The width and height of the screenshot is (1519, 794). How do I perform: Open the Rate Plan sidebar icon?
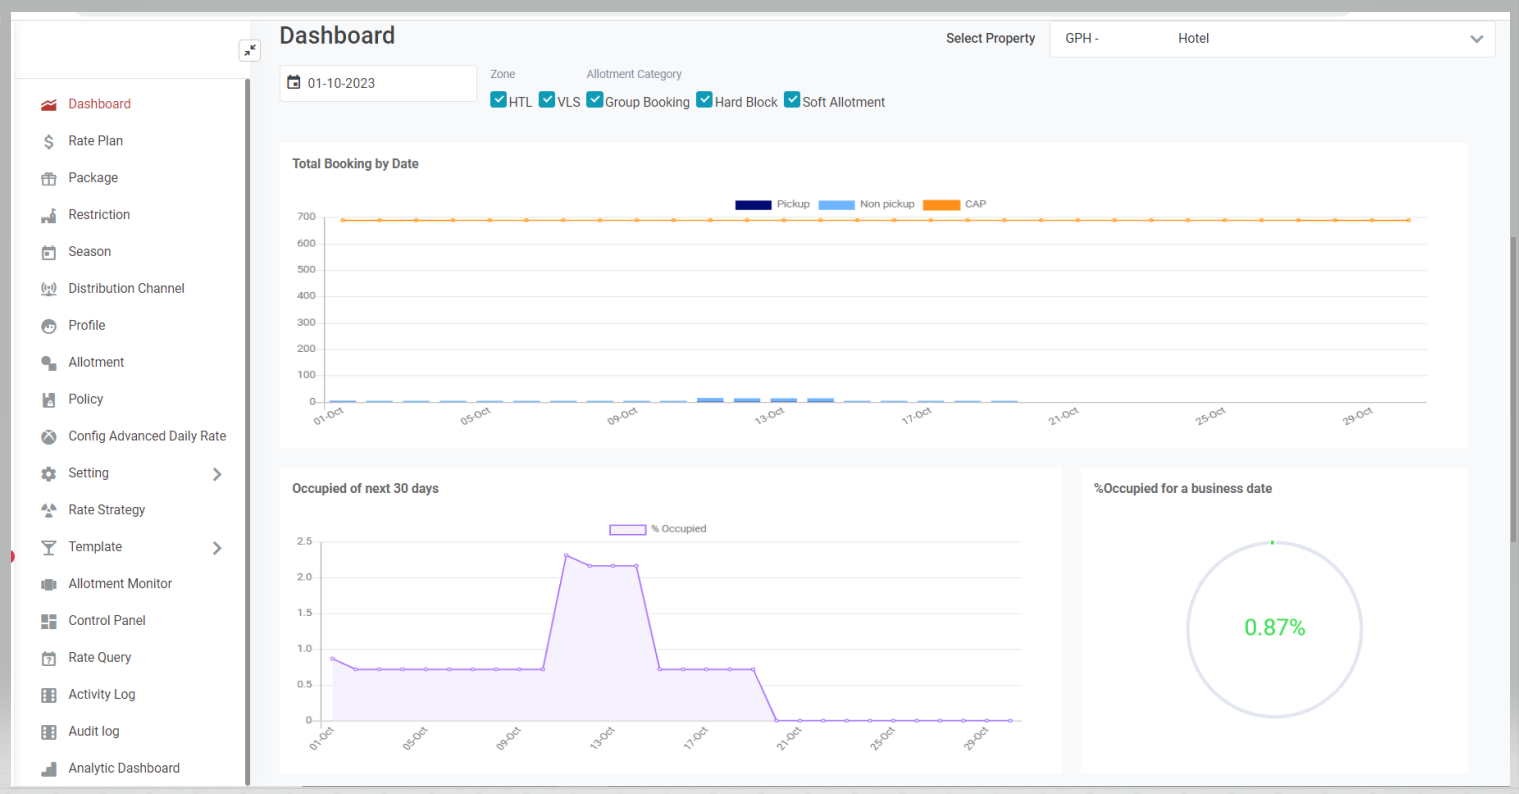(x=48, y=140)
